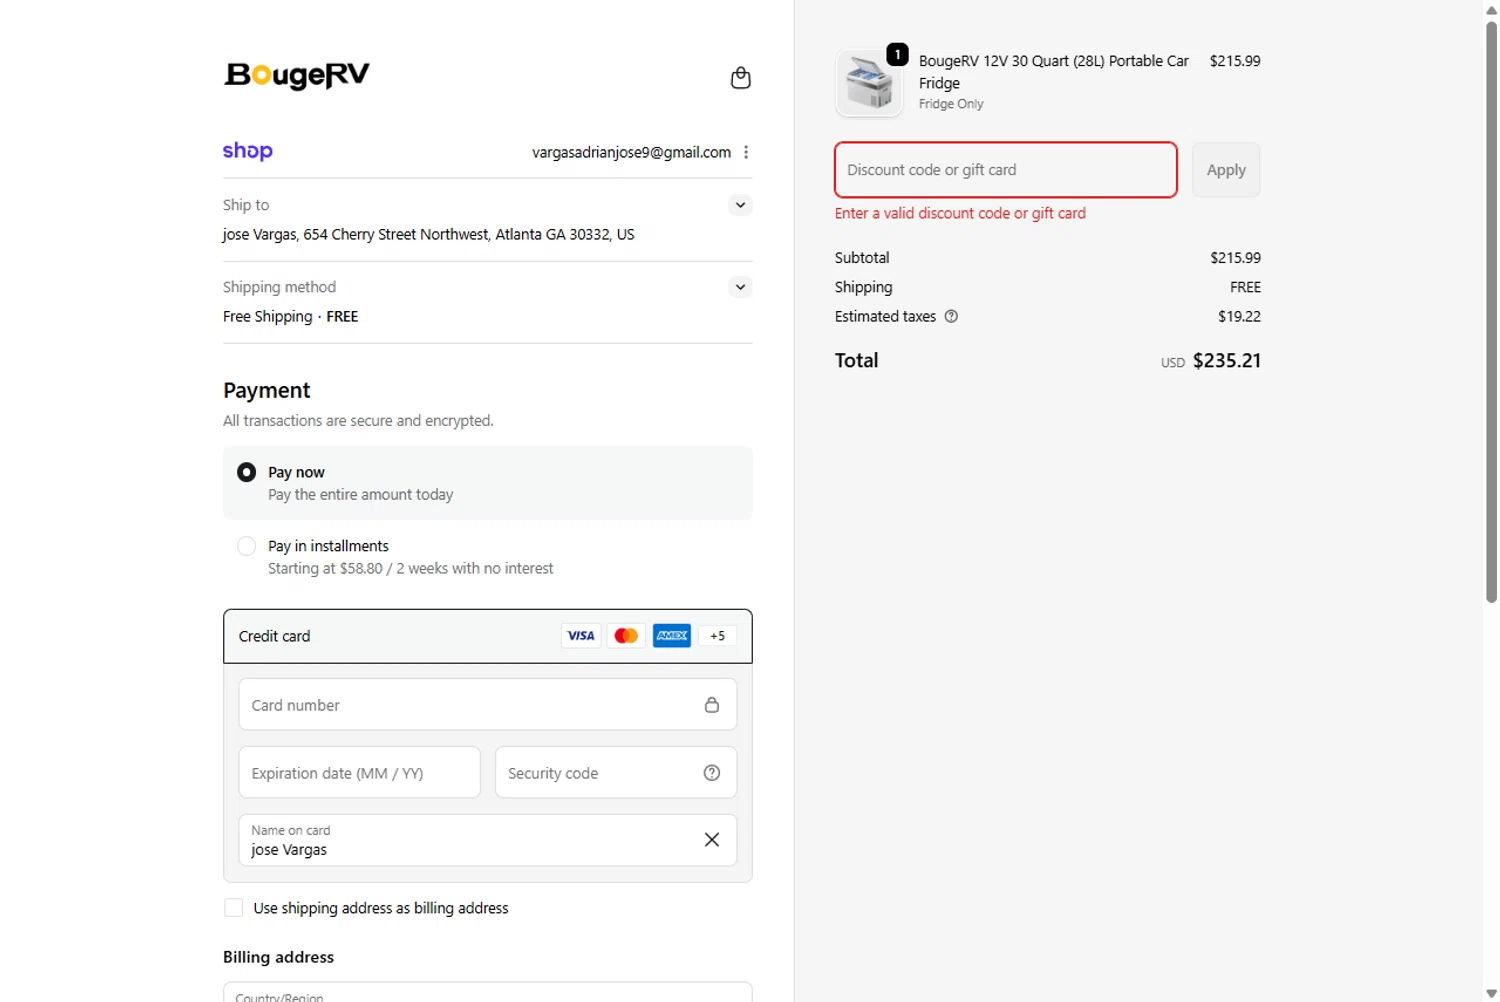Image resolution: width=1500 pixels, height=1002 pixels.
Task: Clear the Name on card field
Action: click(x=712, y=840)
